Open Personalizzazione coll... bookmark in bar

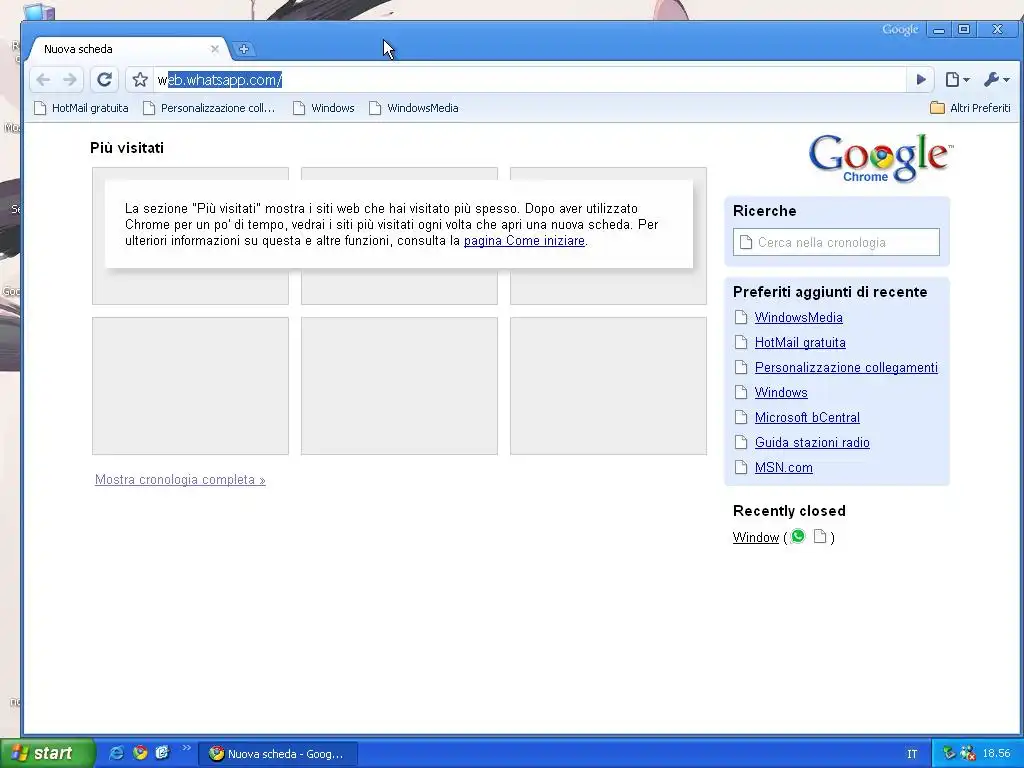tap(209, 108)
